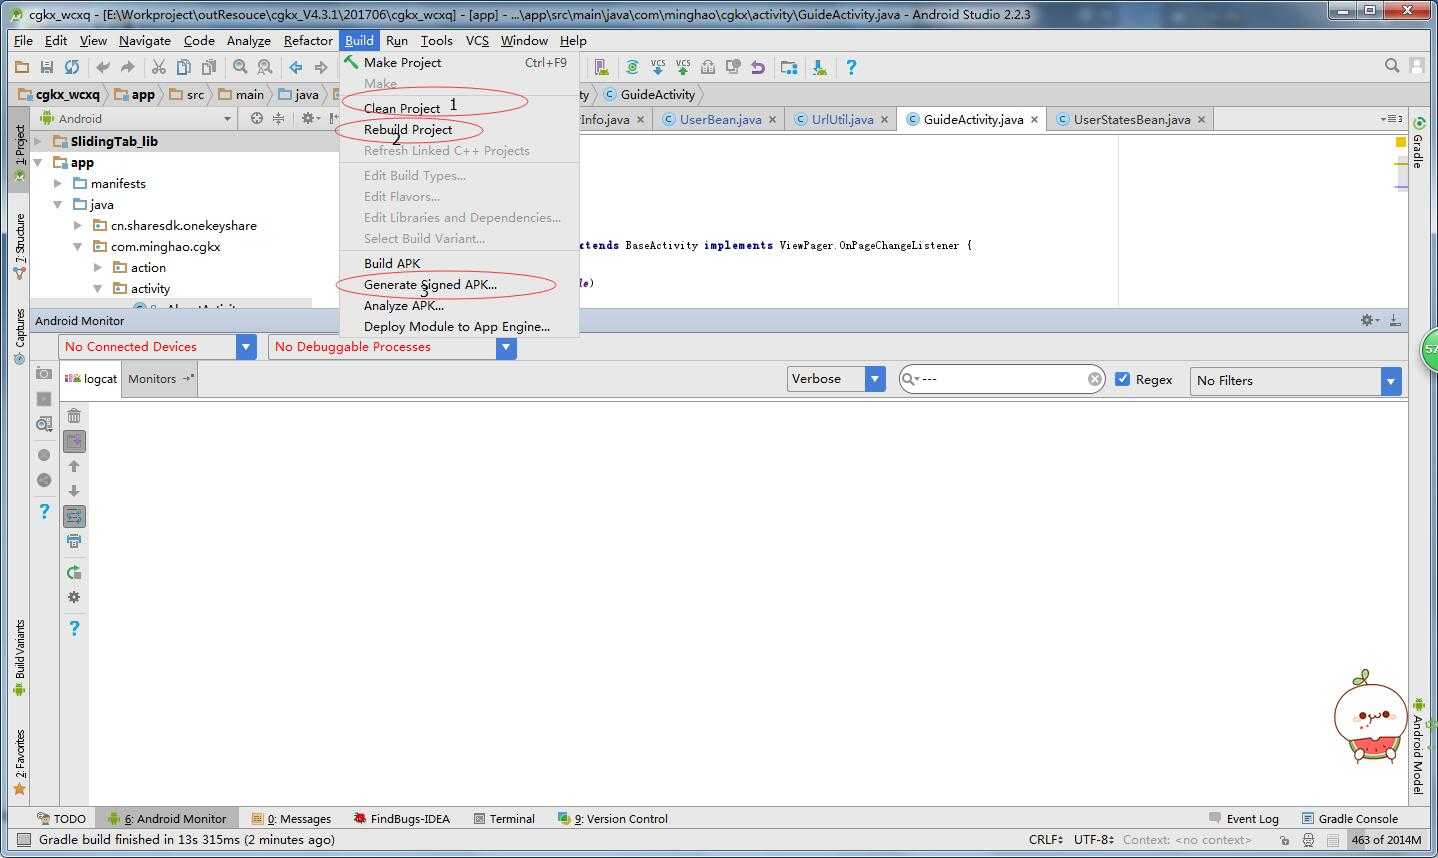The width and height of the screenshot is (1438, 858).
Task: Switch to the Monitors tab
Action: click(x=159, y=379)
